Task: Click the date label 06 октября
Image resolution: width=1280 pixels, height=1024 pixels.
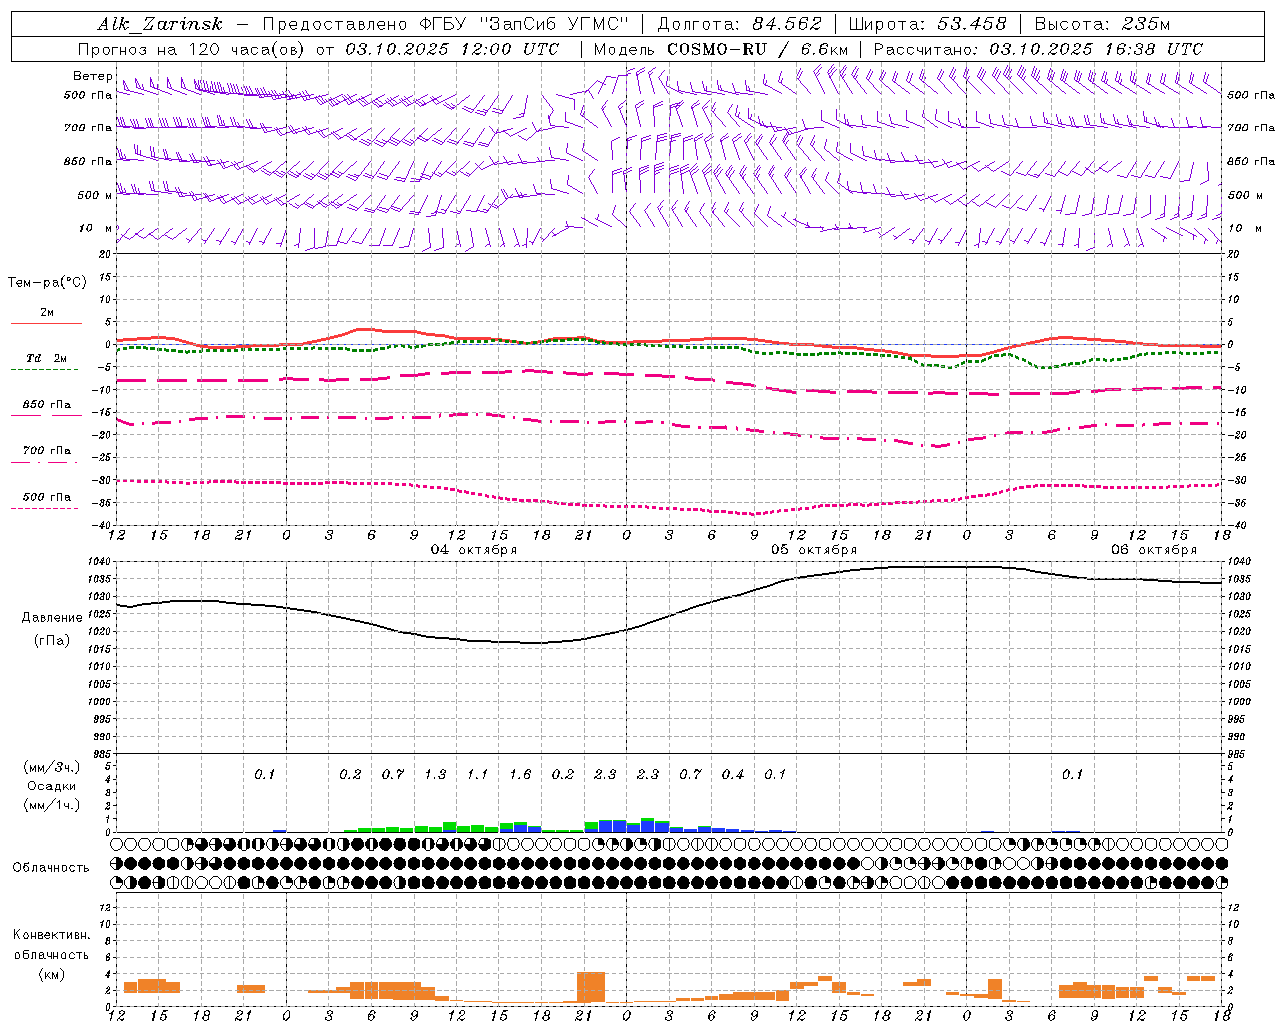Action: tap(1154, 550)
